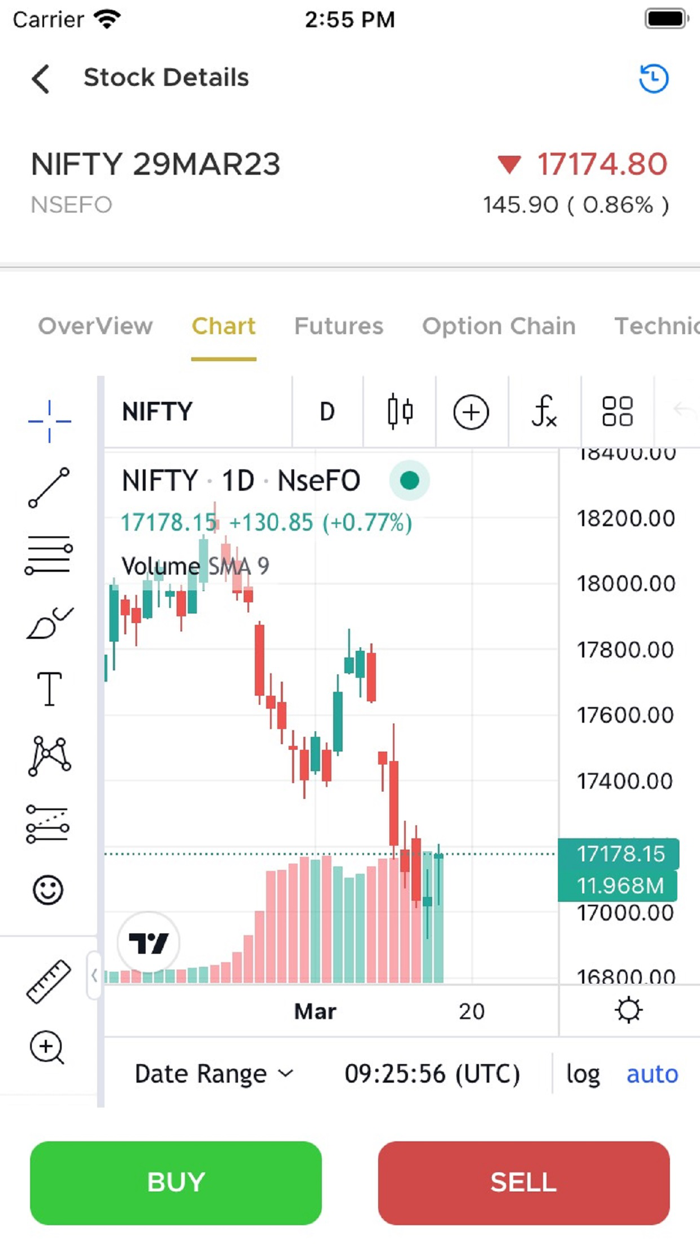Toggle auto scaling on the price axis
The width and height of the screenshot is (700, 1244).
point(652,1073)
